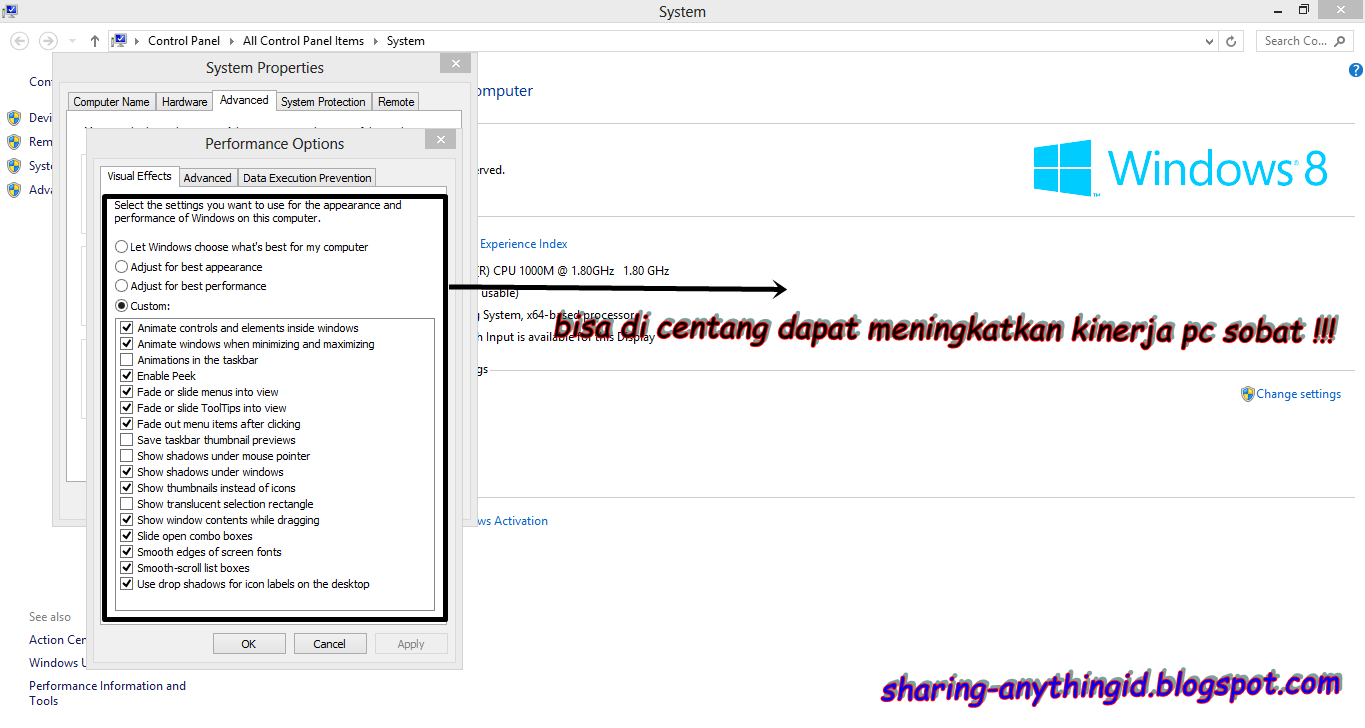Toggle the 'Enable Peek' checkbox
Image resolution: width=1365 pixels, height=728 pixels.
(x=126, y=376)
